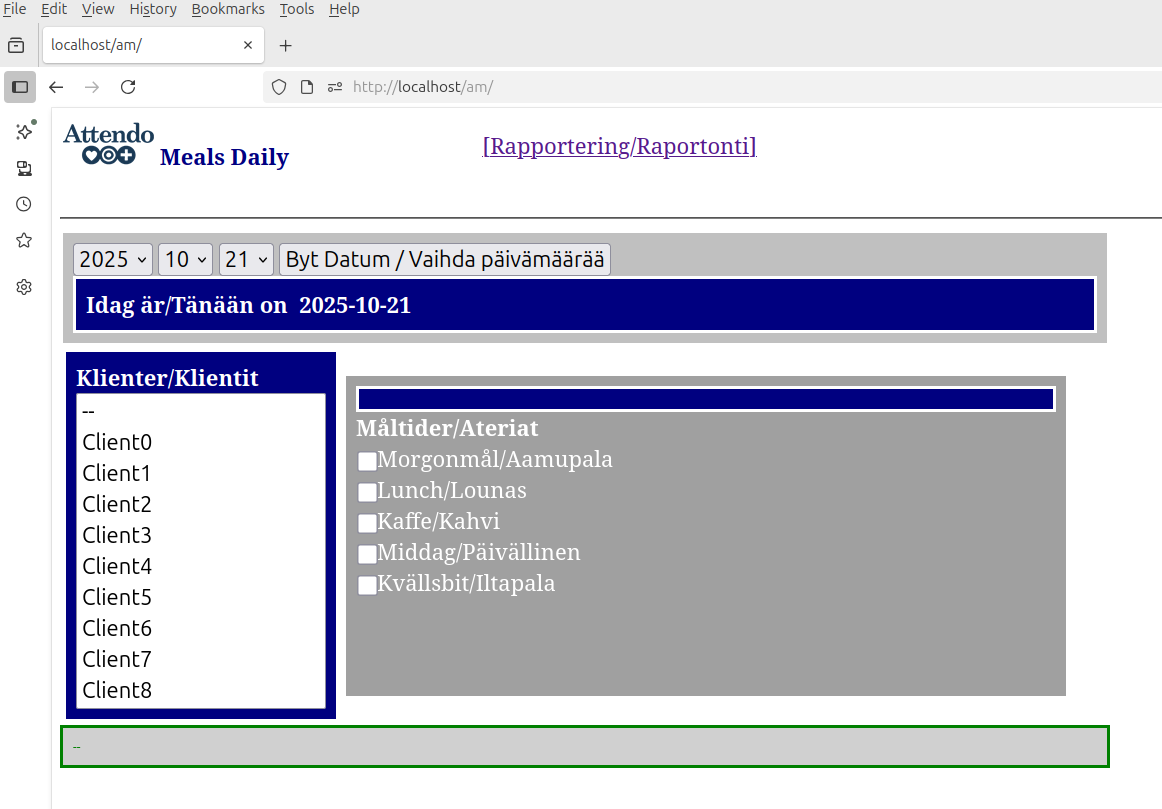The height and width of the screenshot is (809, 1162).
Task: Open the month dropdown showing 10
Action: (x=185, y=260)
